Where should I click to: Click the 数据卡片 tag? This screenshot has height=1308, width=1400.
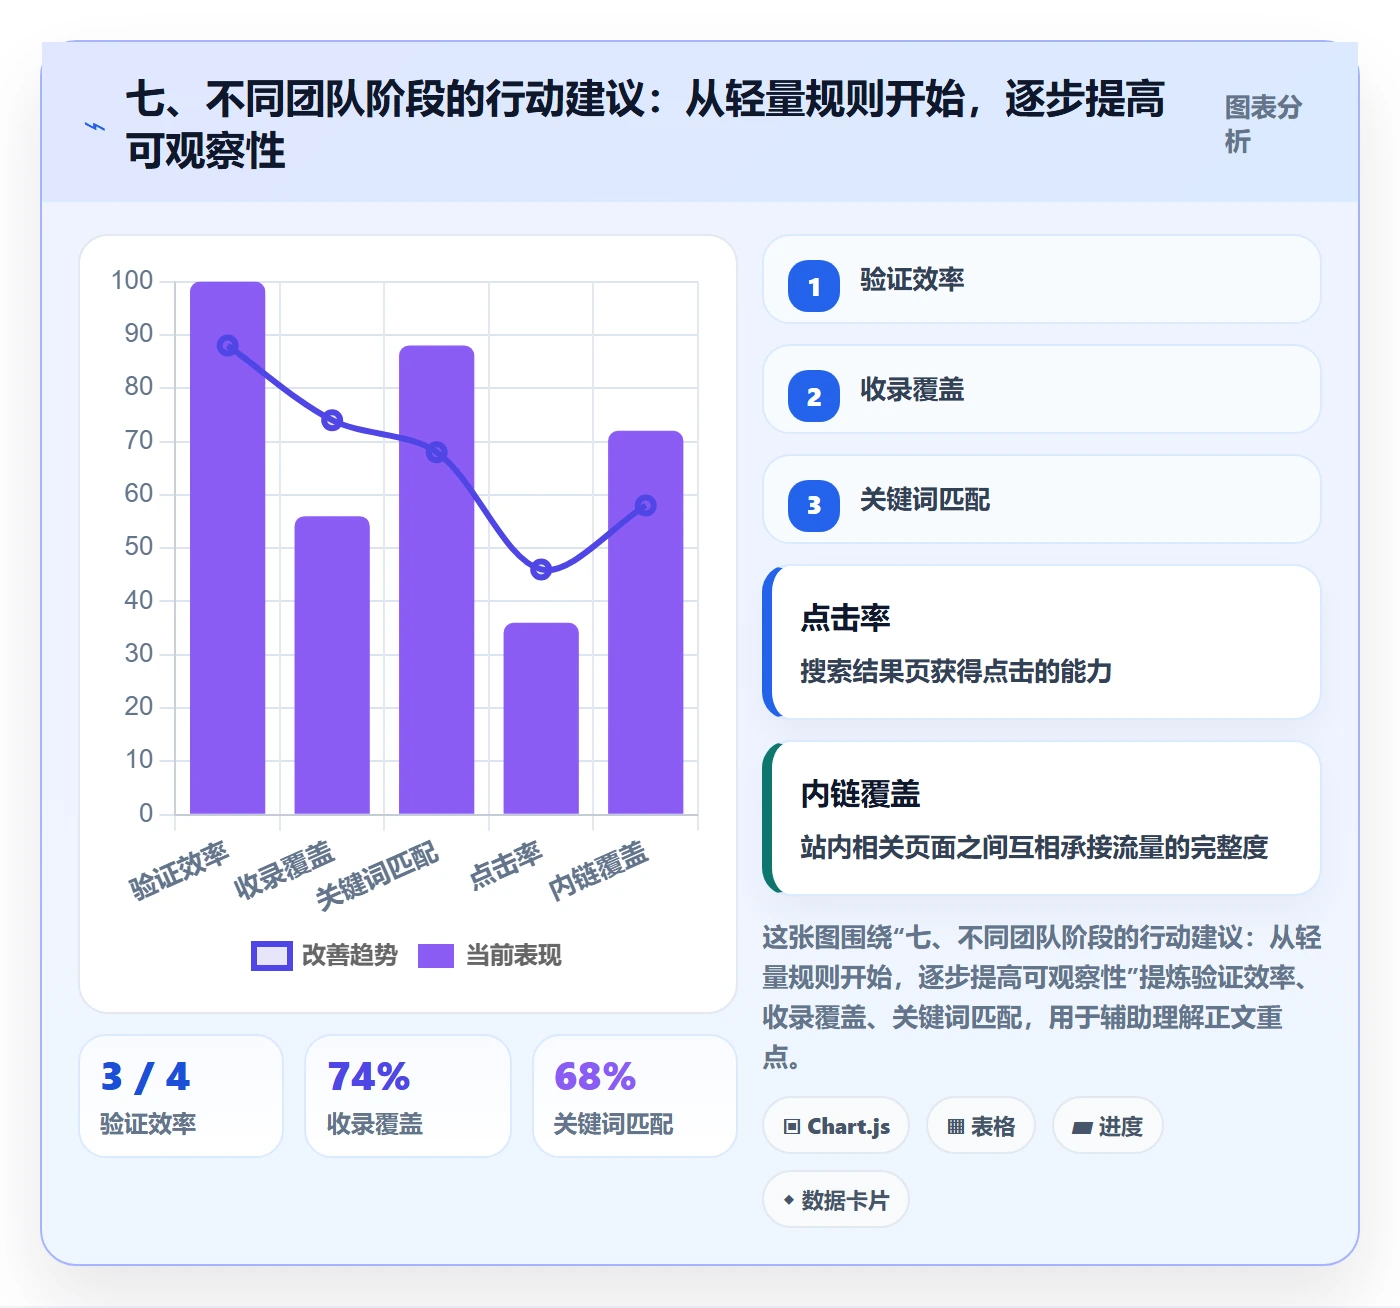click(x=836, y=1200)
